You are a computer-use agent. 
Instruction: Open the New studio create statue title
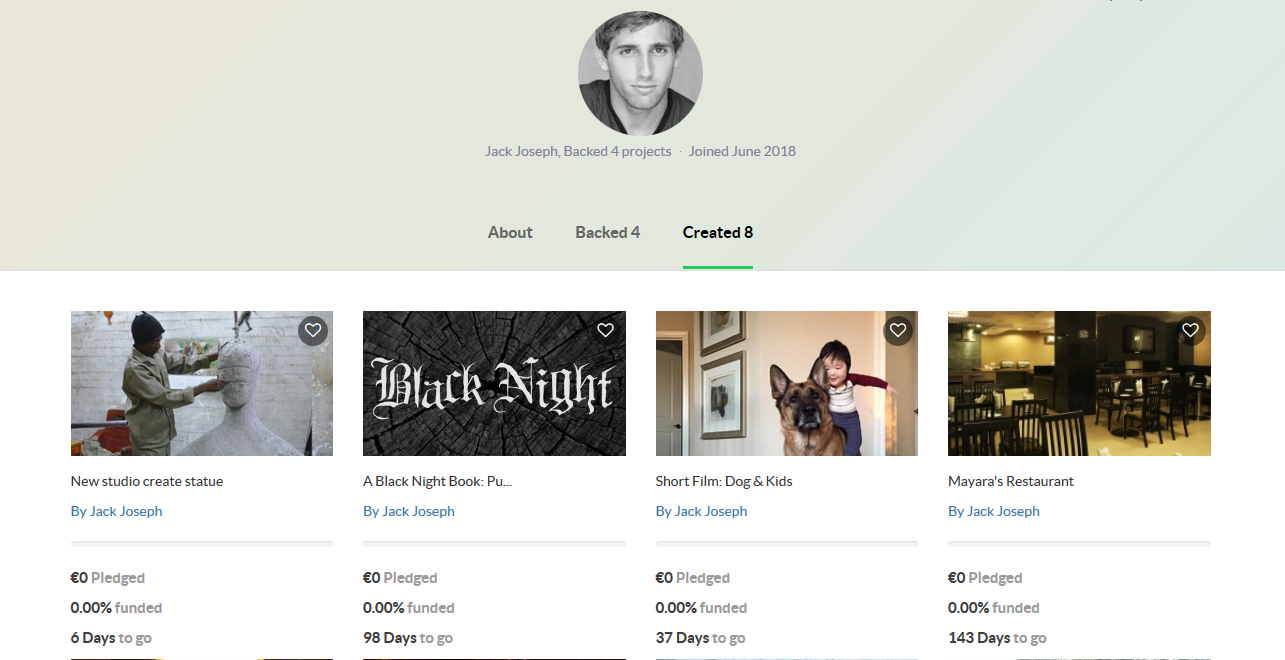(147, 481)
